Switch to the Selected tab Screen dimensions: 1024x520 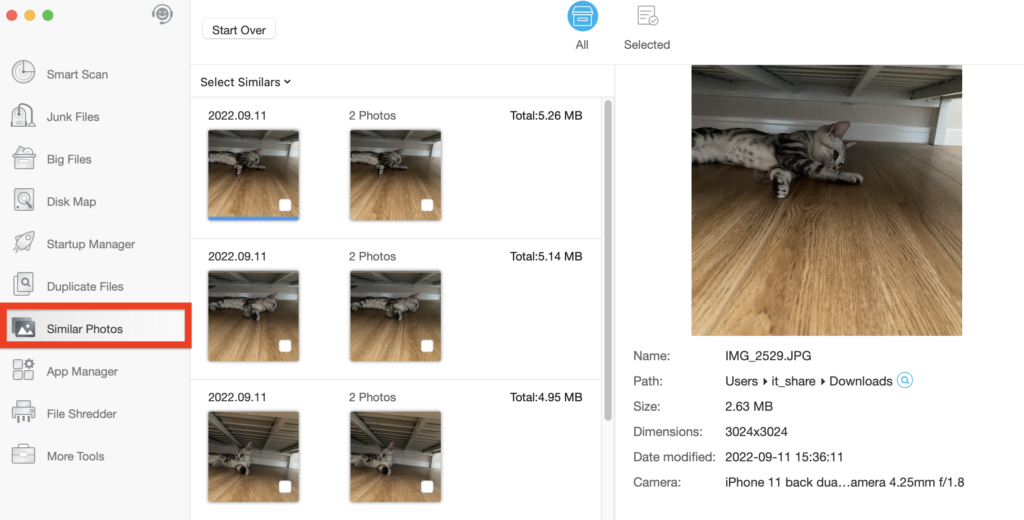coord(647,27)
